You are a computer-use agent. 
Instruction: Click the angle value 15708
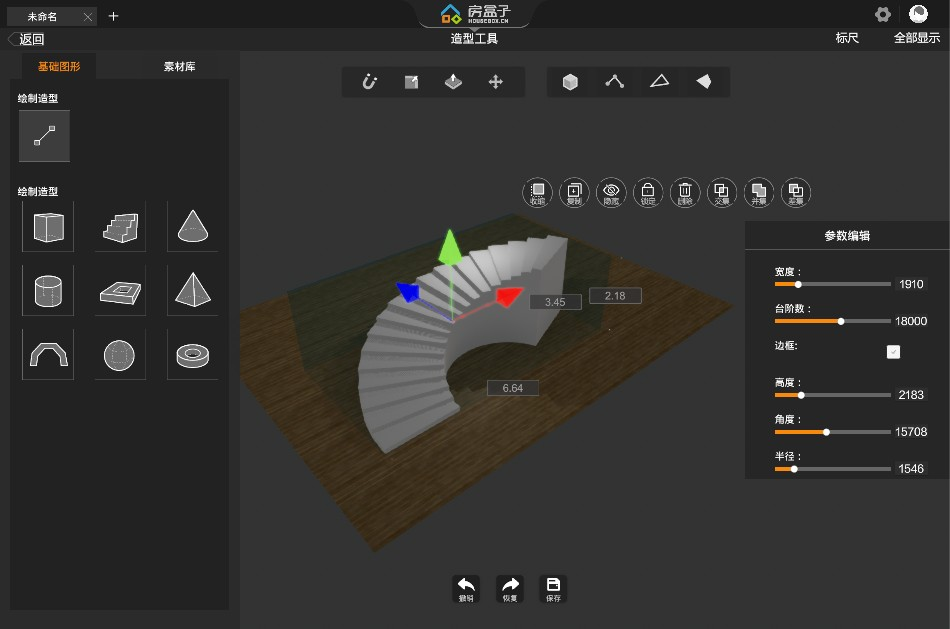(x=911, y=432)
